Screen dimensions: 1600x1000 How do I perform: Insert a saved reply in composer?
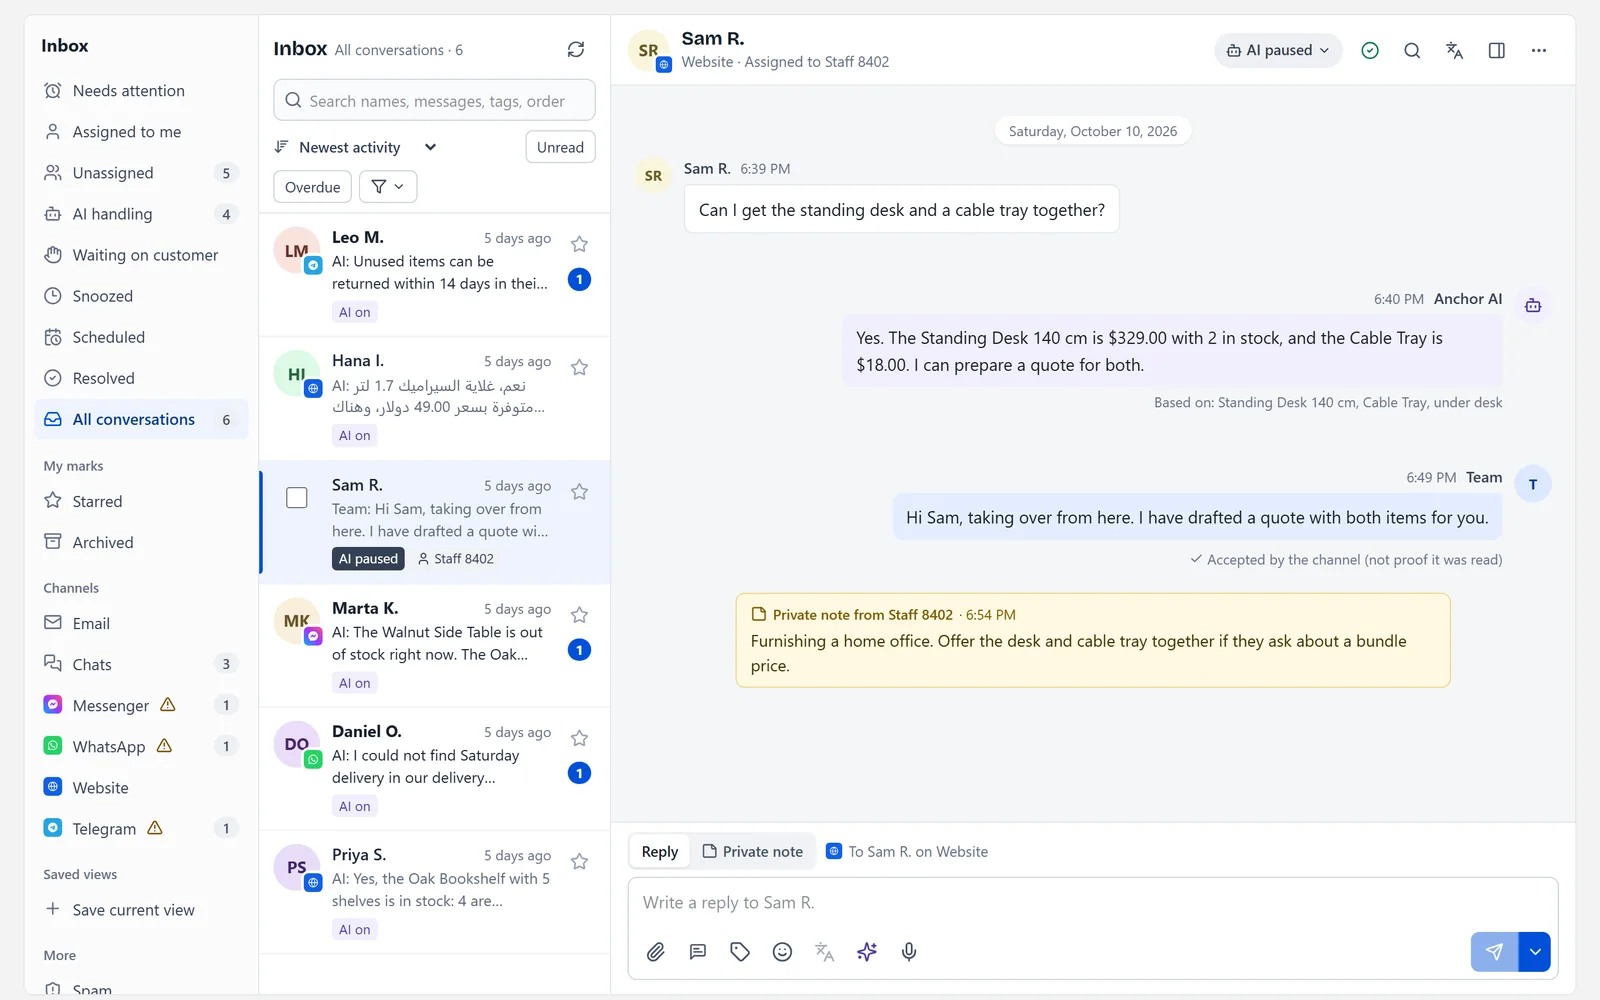tap(698, 952)
